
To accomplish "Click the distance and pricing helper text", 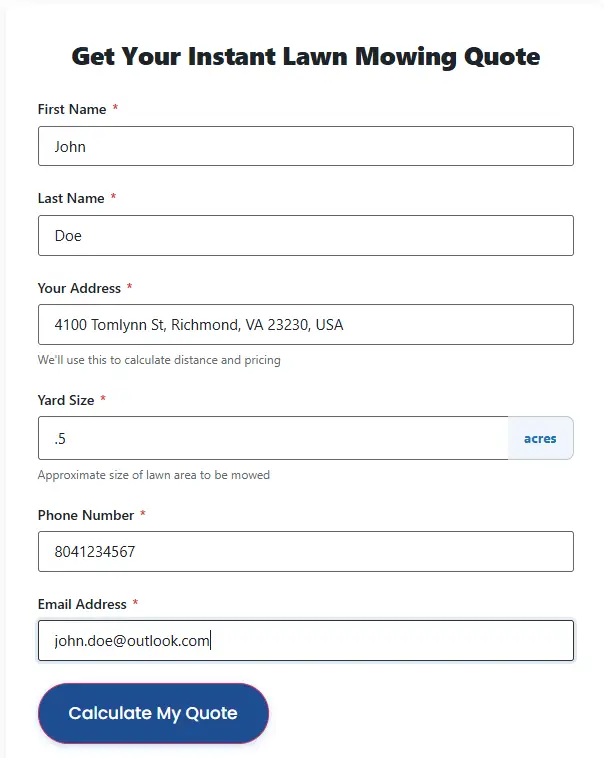I will [159, 360].
